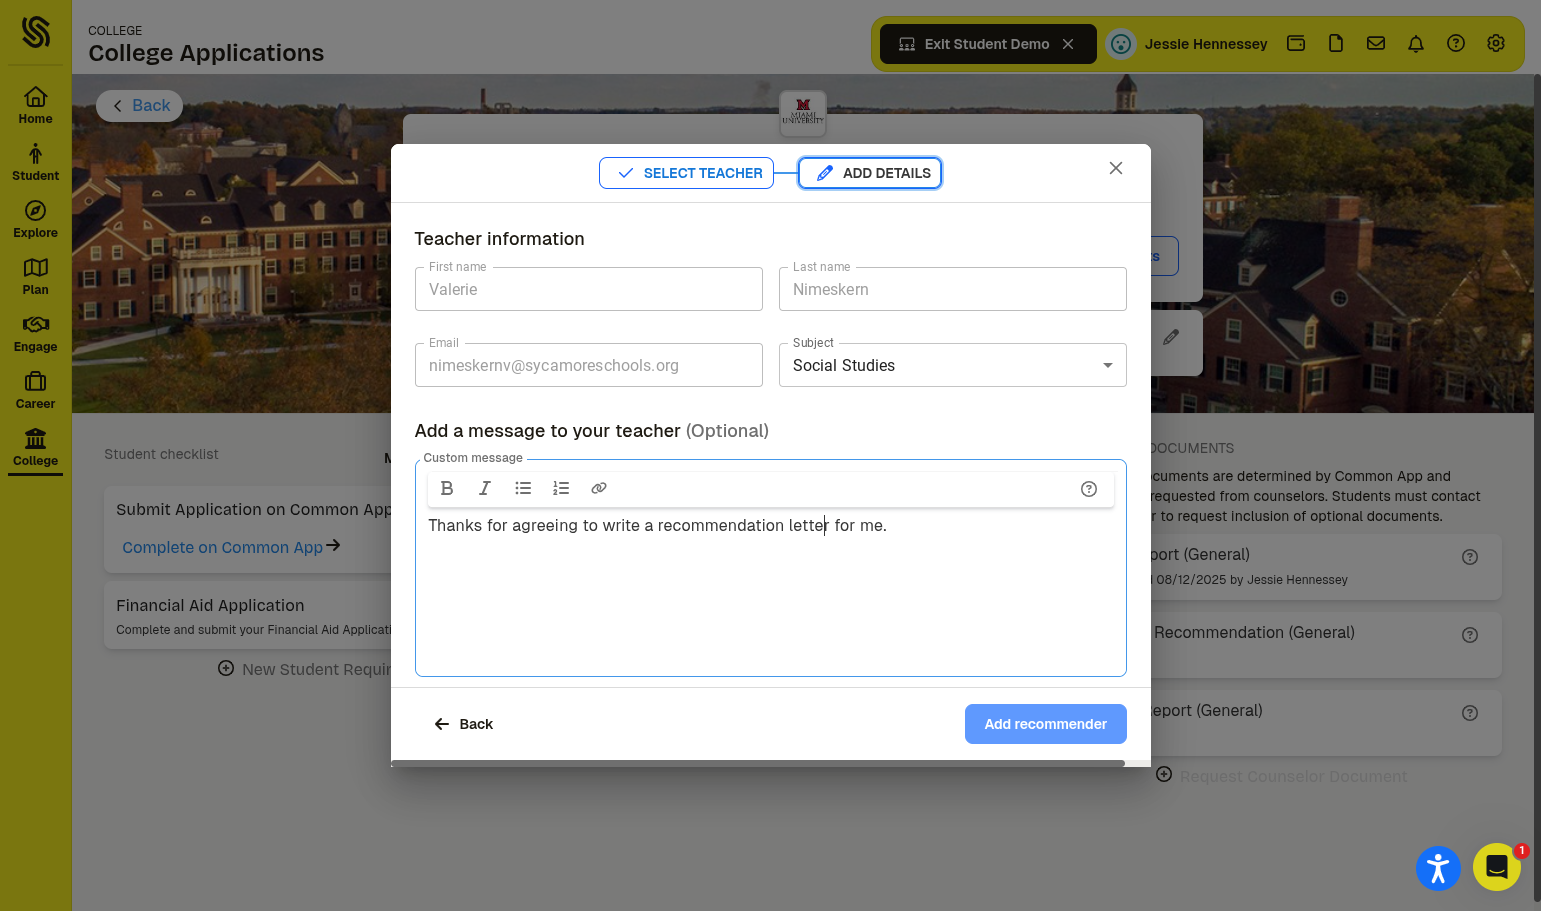Click Back link above campus photo

pyautogui.click(x=140, y=106)
